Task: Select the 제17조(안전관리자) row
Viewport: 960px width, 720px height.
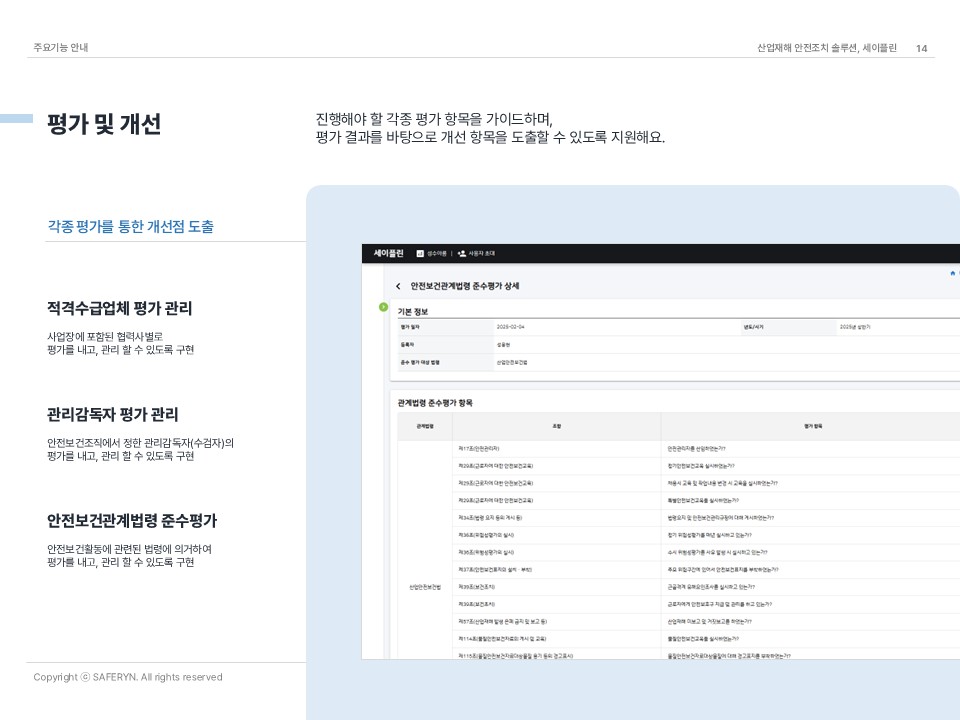Action: tap(479, 448)
